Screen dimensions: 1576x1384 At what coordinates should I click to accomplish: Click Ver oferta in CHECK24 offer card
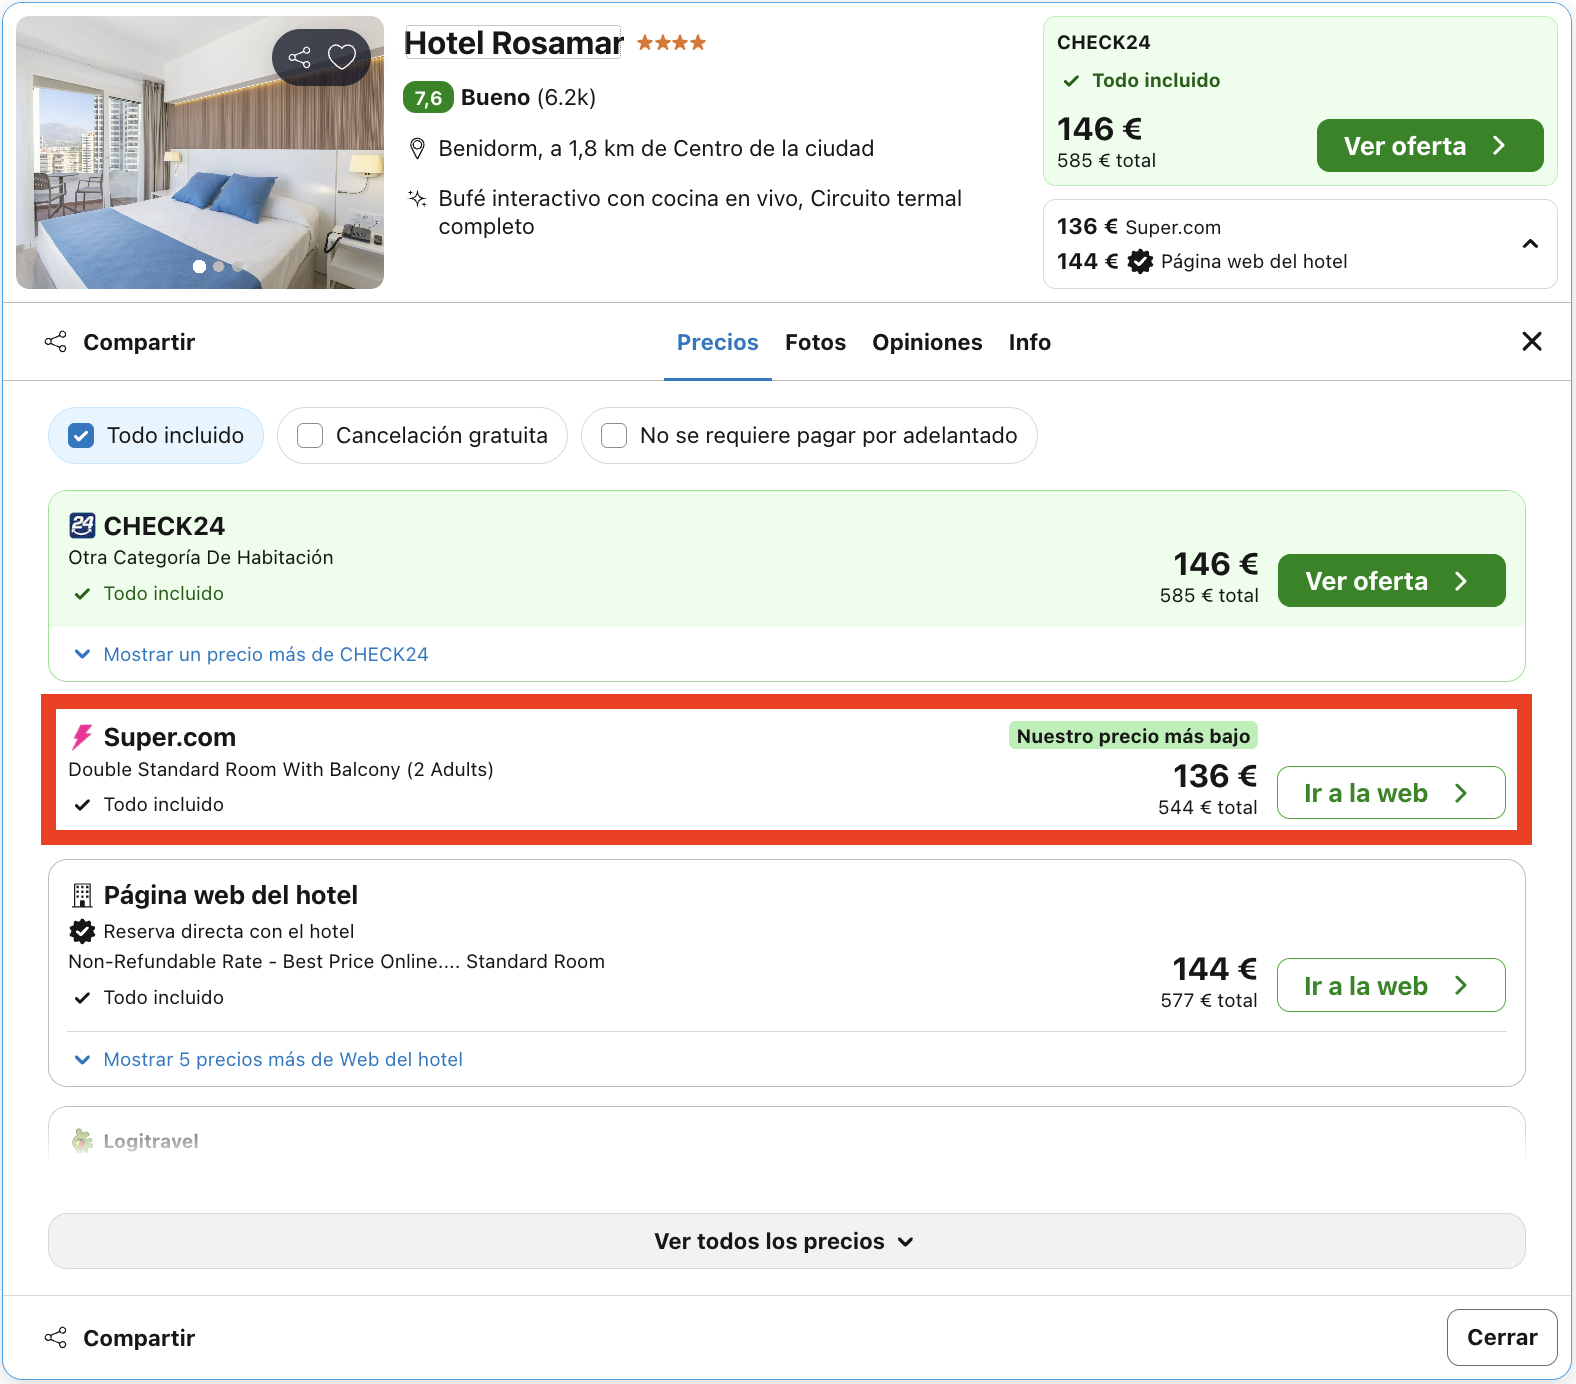click(x=1392, y=581)
